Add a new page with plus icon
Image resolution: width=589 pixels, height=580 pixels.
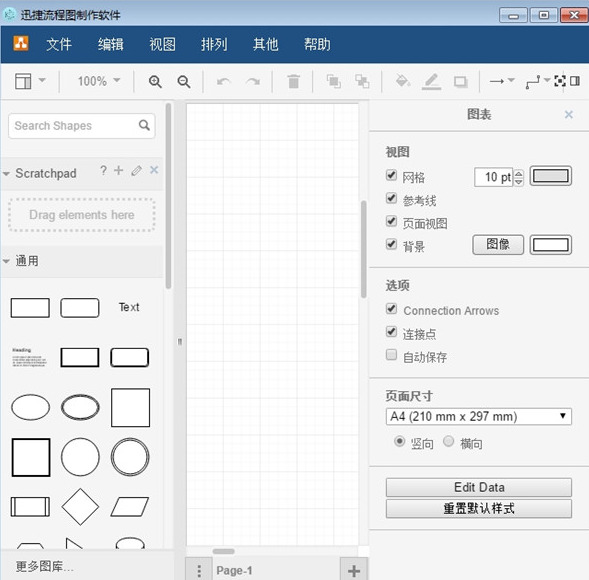coord(354,571)
